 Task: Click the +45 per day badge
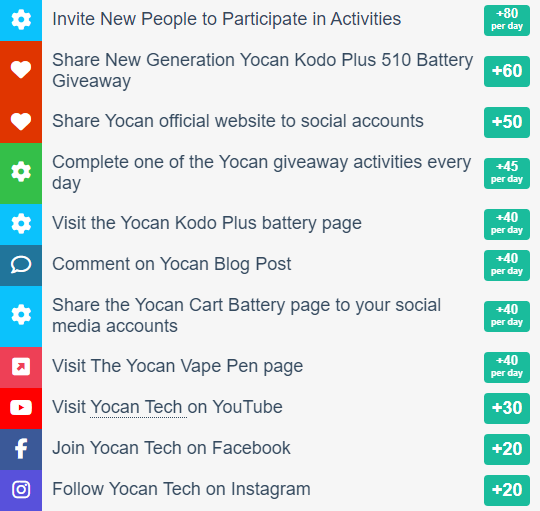click(507, 173)
